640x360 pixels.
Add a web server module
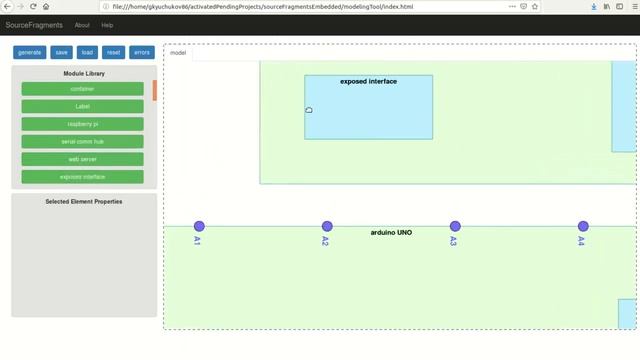point(82,159)
